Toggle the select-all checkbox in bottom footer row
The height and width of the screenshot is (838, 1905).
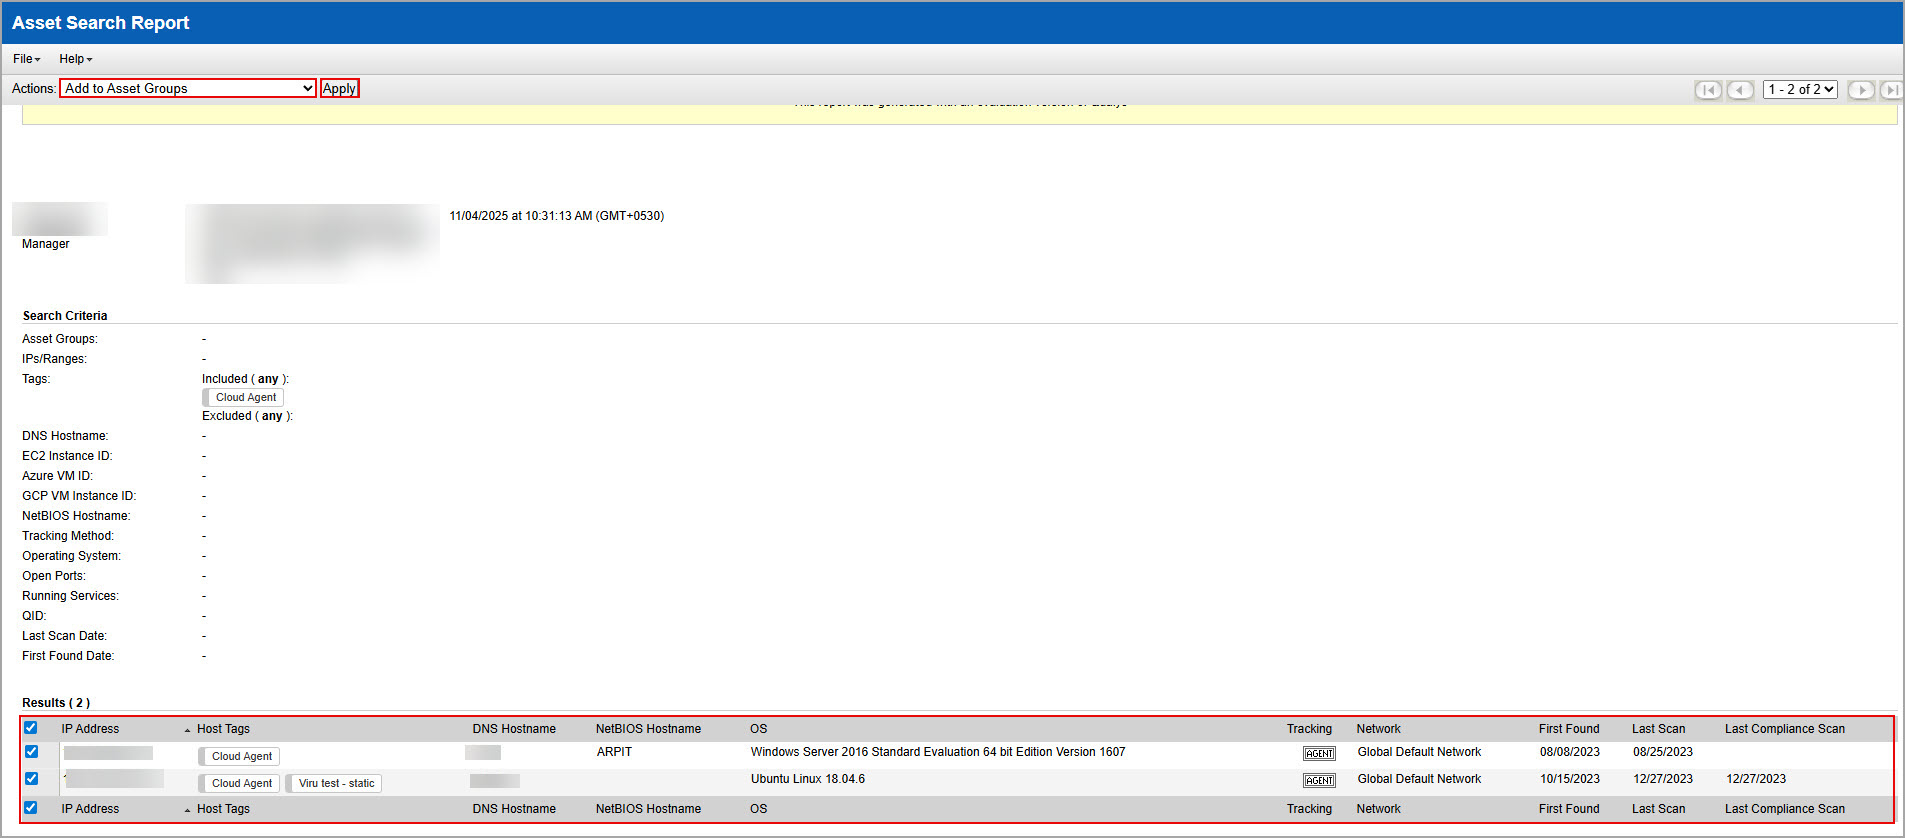point(31,808)
